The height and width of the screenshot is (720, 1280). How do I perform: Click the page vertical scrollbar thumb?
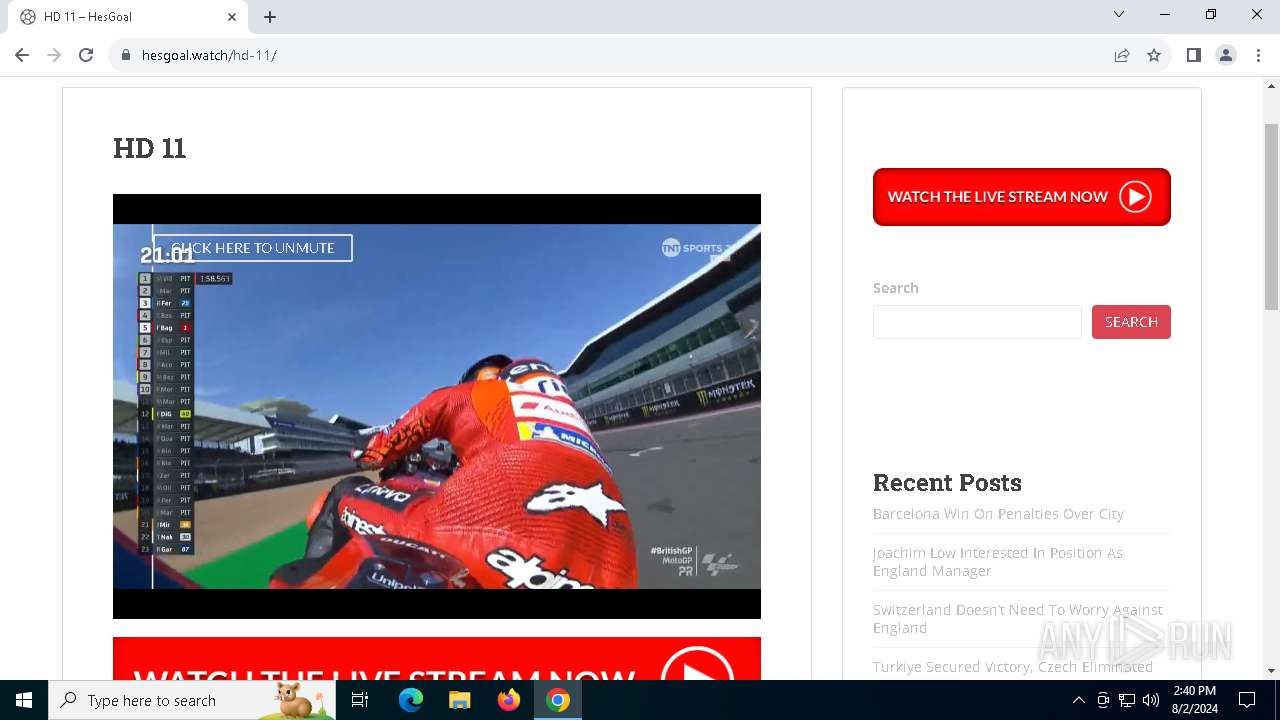coord(1271,218)
